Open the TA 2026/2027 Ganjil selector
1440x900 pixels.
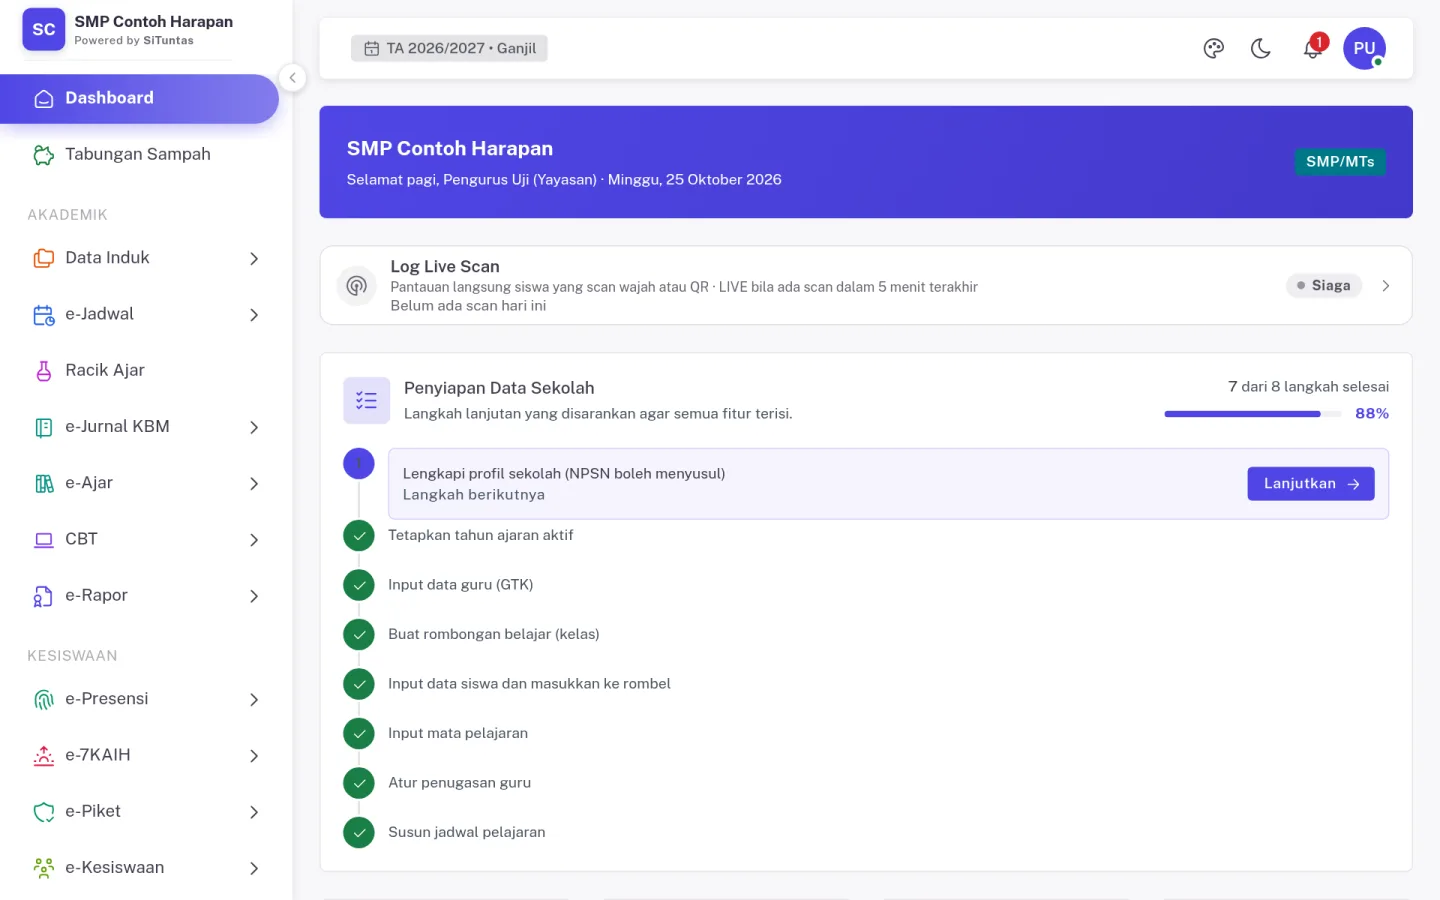pyautogui.click(x=449, y=48)
